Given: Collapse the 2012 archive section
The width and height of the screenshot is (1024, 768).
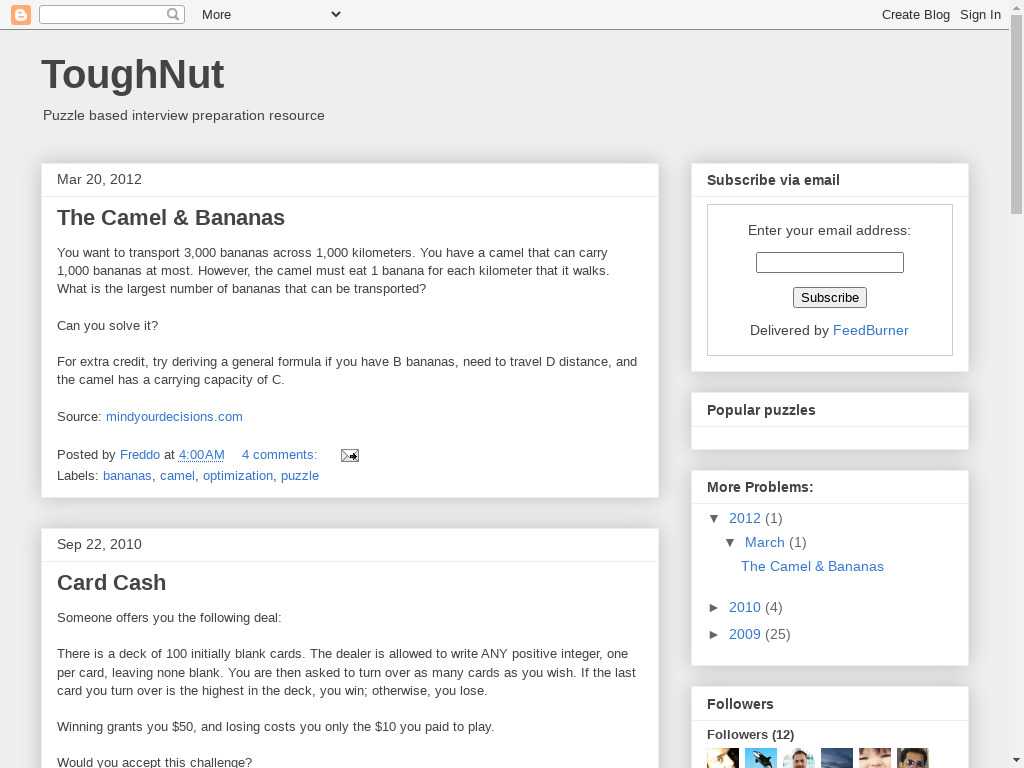Looking at the screenshot, I should click(716, 518).
